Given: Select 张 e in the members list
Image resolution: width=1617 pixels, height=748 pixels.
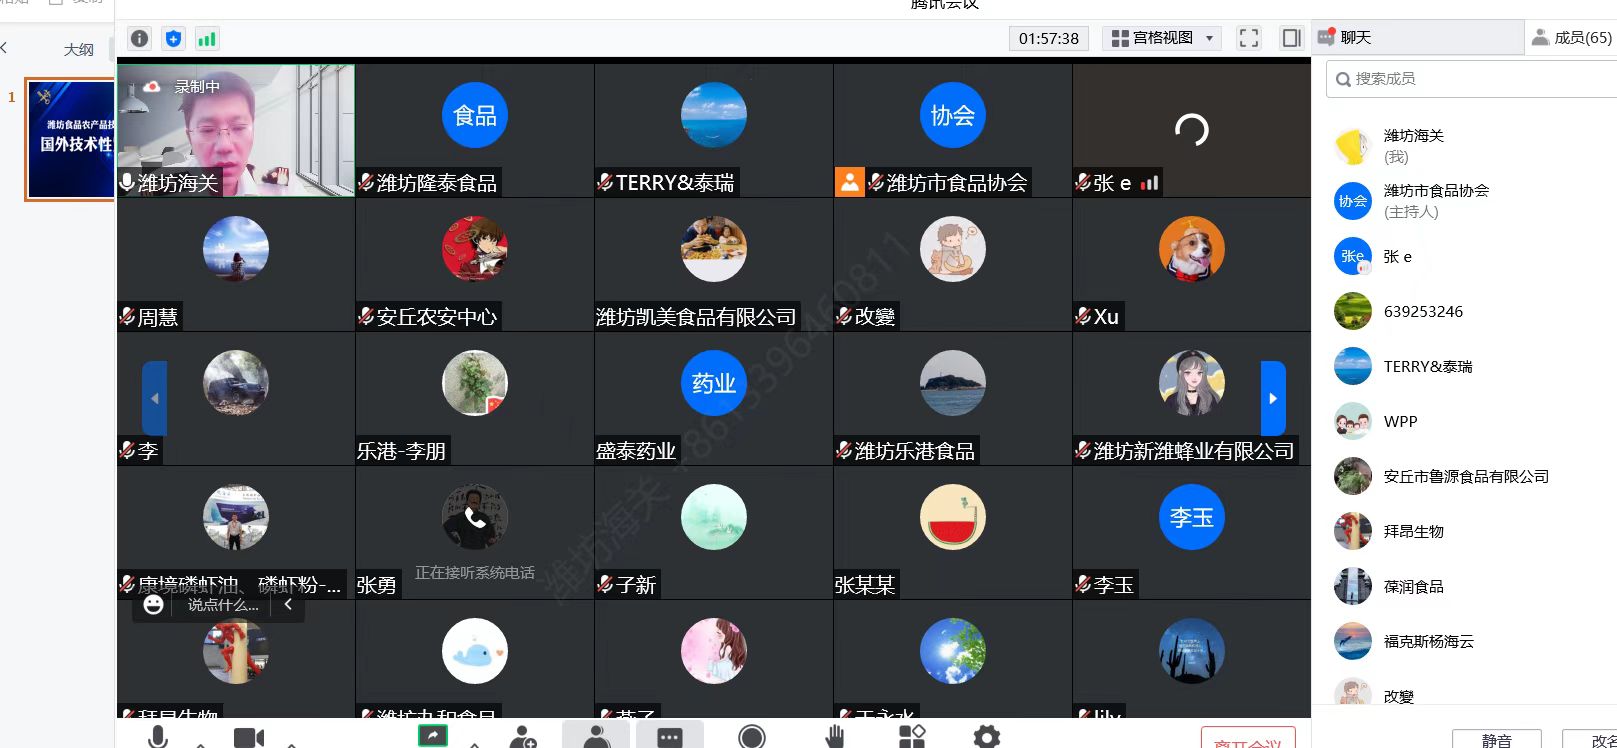Looking at the screenshot, I should (1464, 256).
